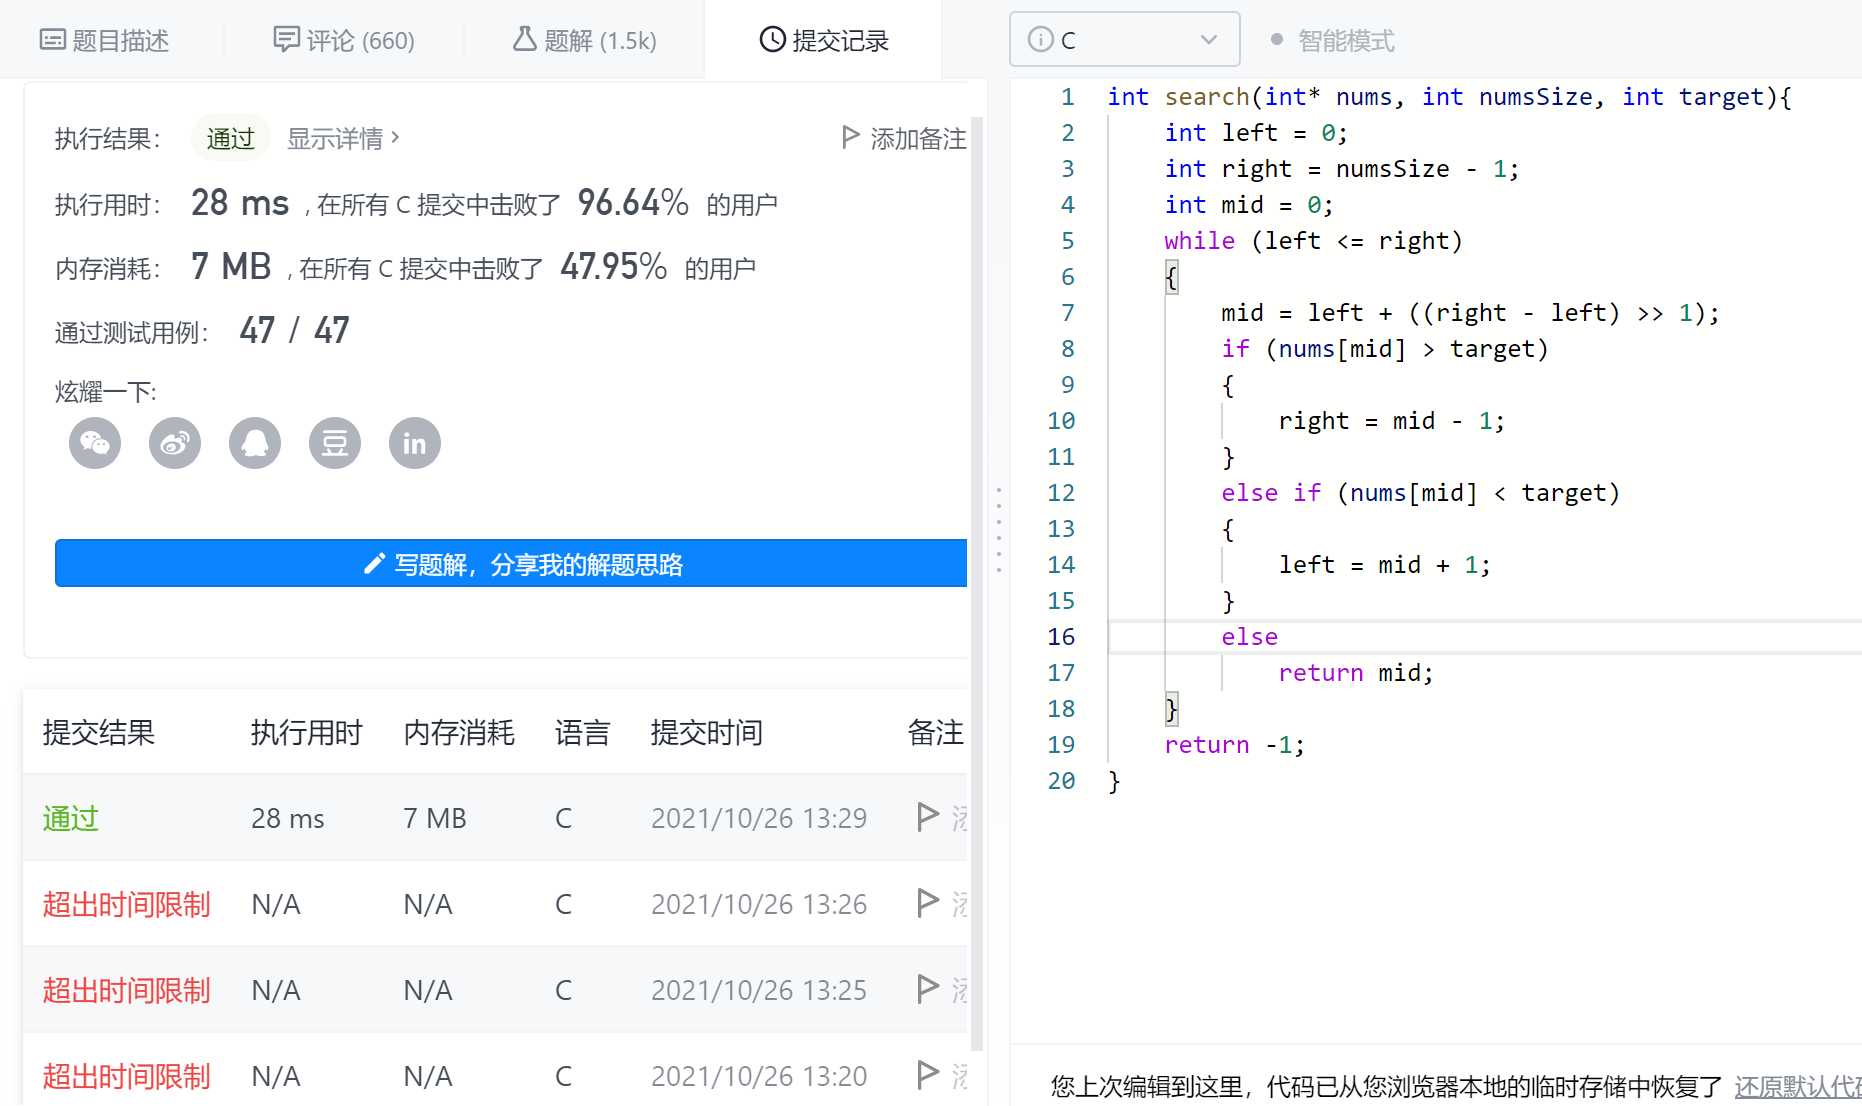This screenshot has width=1862, height=1106.
Task: Click line number 16 in gutter
Action: [x=1061, y=637]
